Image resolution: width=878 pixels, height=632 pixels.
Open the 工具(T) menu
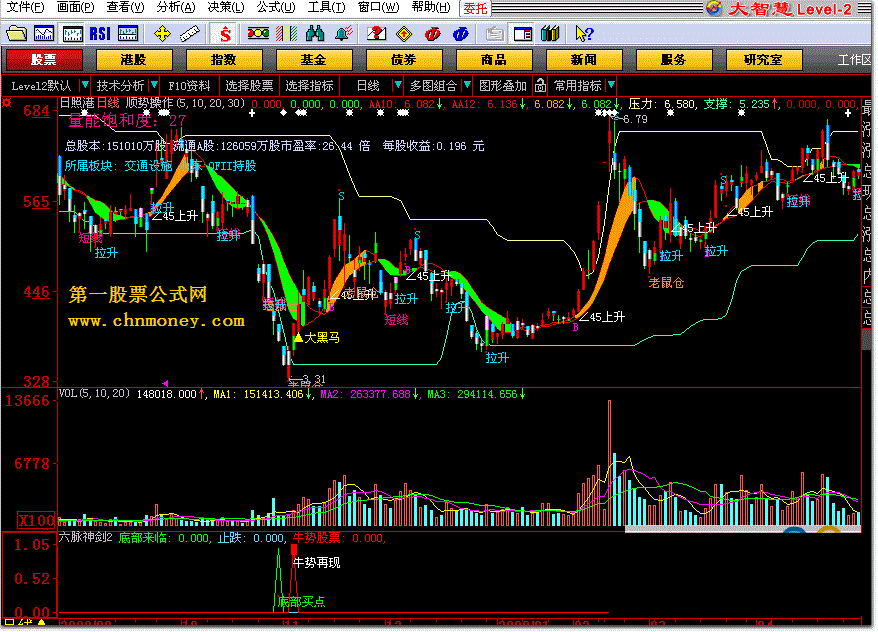click(x=326, y=7)
